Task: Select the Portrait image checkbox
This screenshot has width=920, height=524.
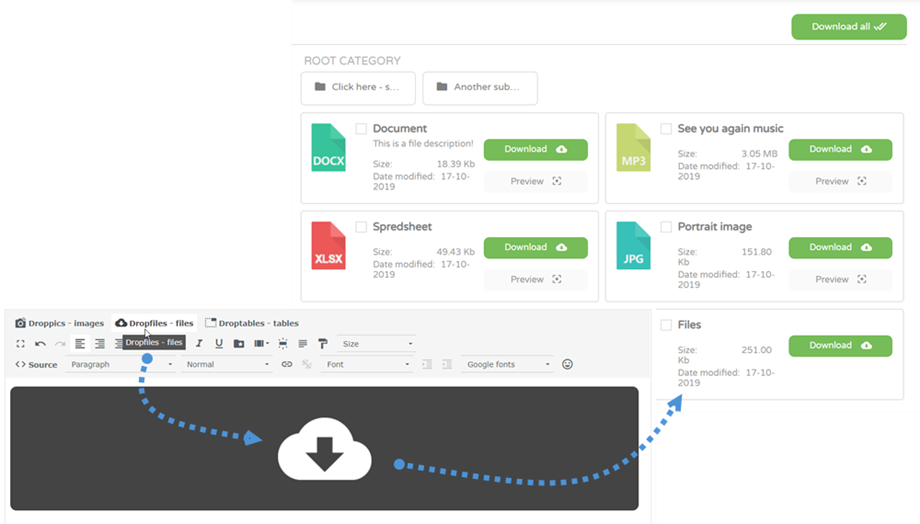Action: pos(666,227)
